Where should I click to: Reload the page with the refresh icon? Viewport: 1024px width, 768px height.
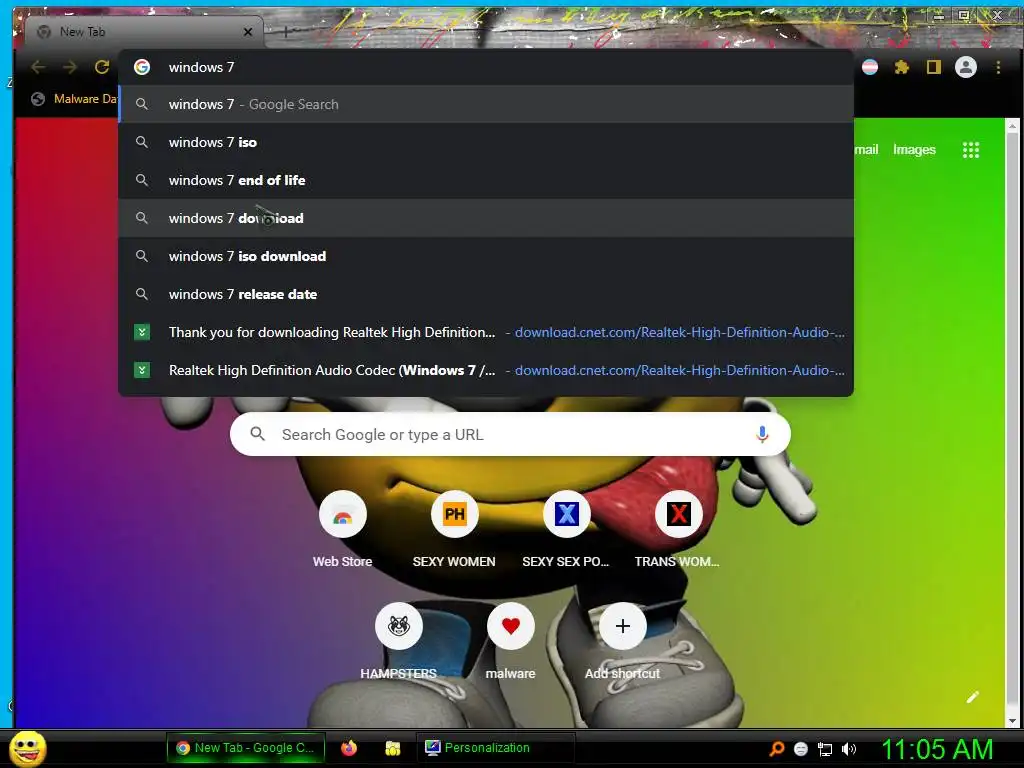pos(102,67)
